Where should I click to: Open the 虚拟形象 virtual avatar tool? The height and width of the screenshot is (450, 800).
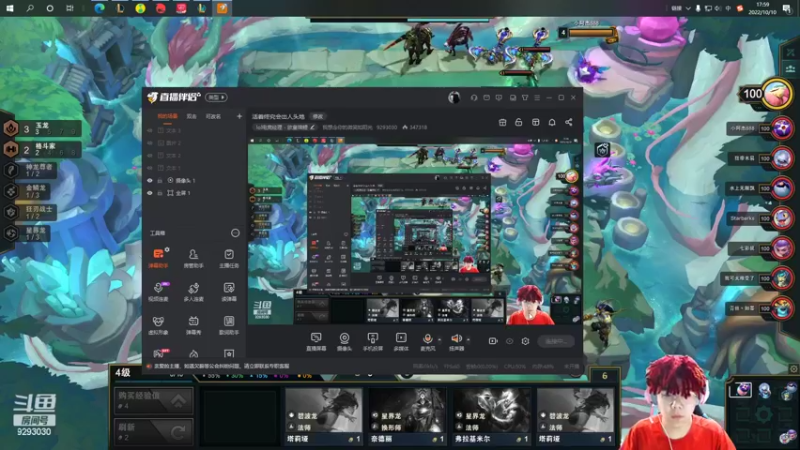coord(158,325)
